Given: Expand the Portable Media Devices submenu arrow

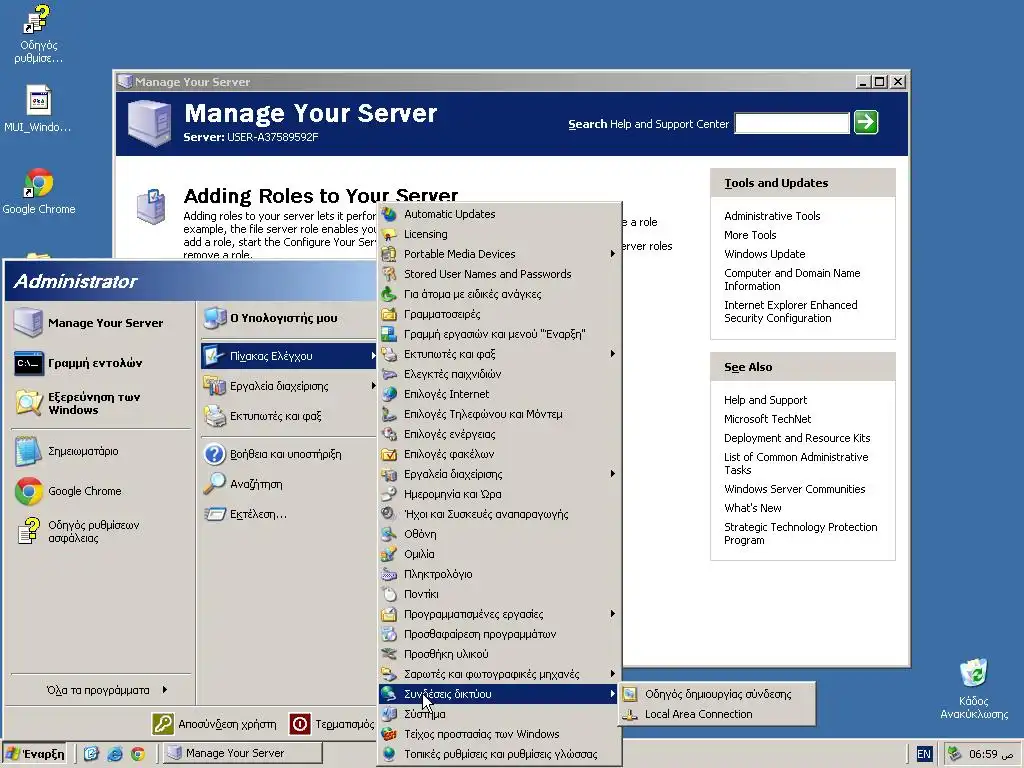Looking at the screenshot, I should 613,254.
